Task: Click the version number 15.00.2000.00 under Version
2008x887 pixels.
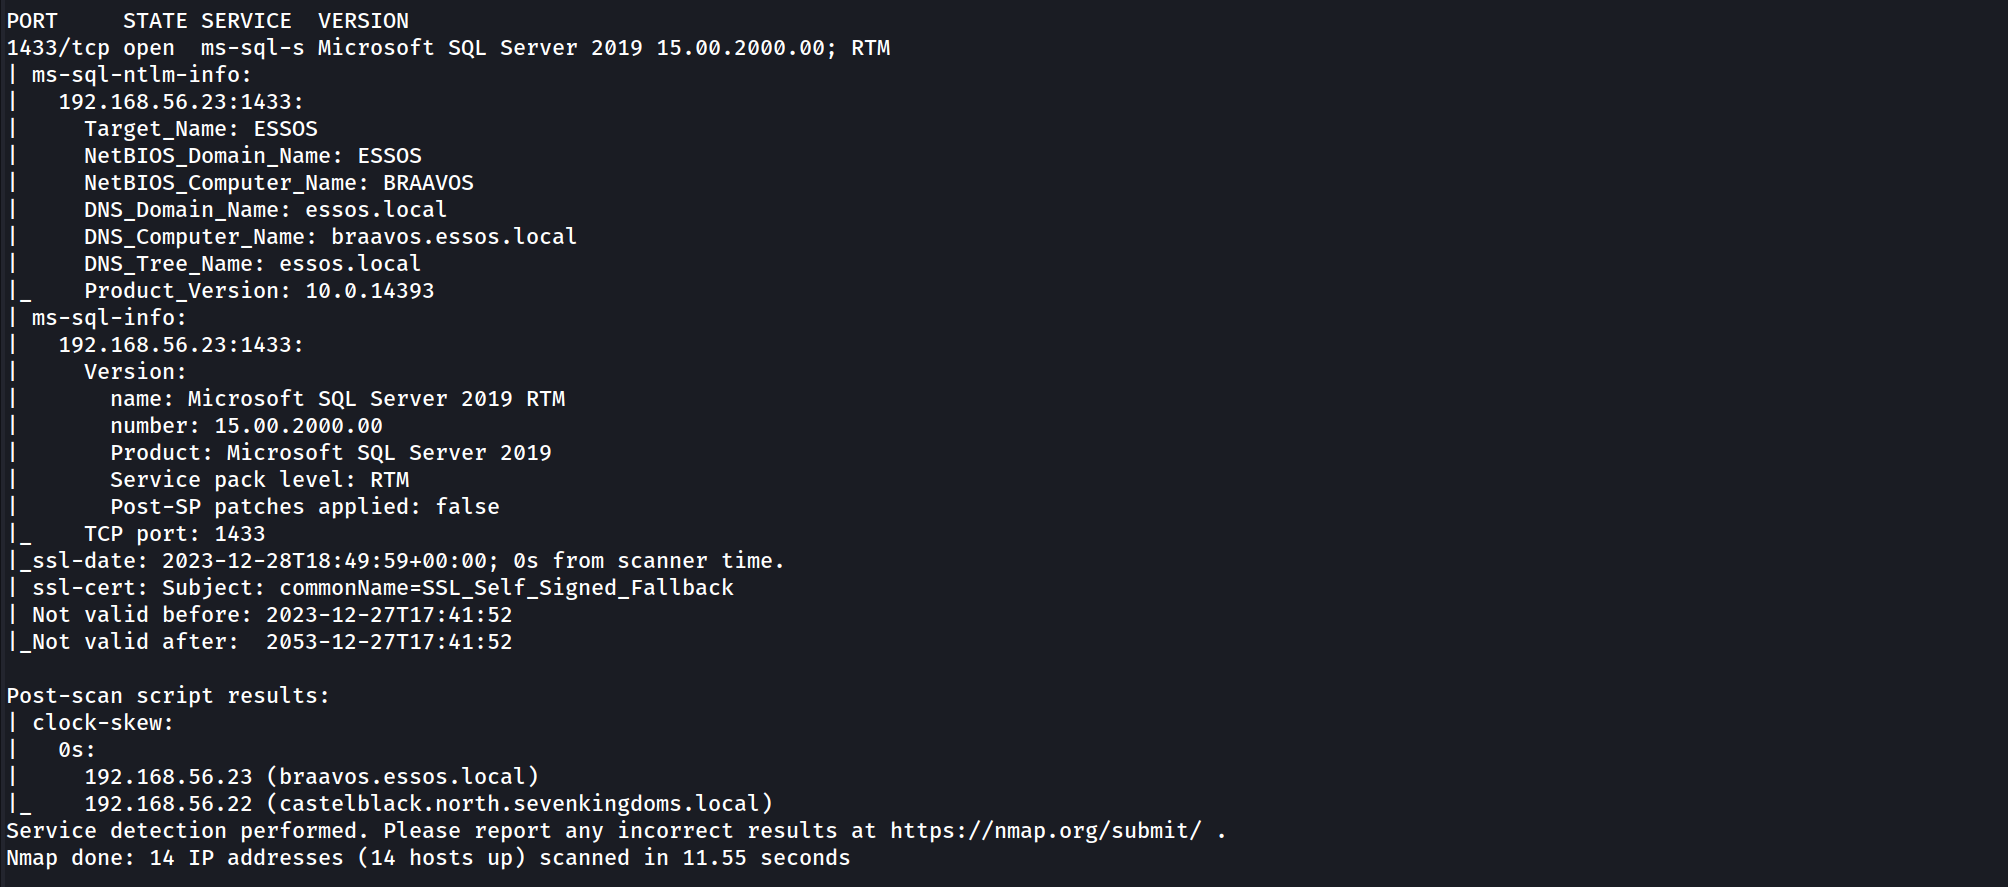Action: coord(298,426)
